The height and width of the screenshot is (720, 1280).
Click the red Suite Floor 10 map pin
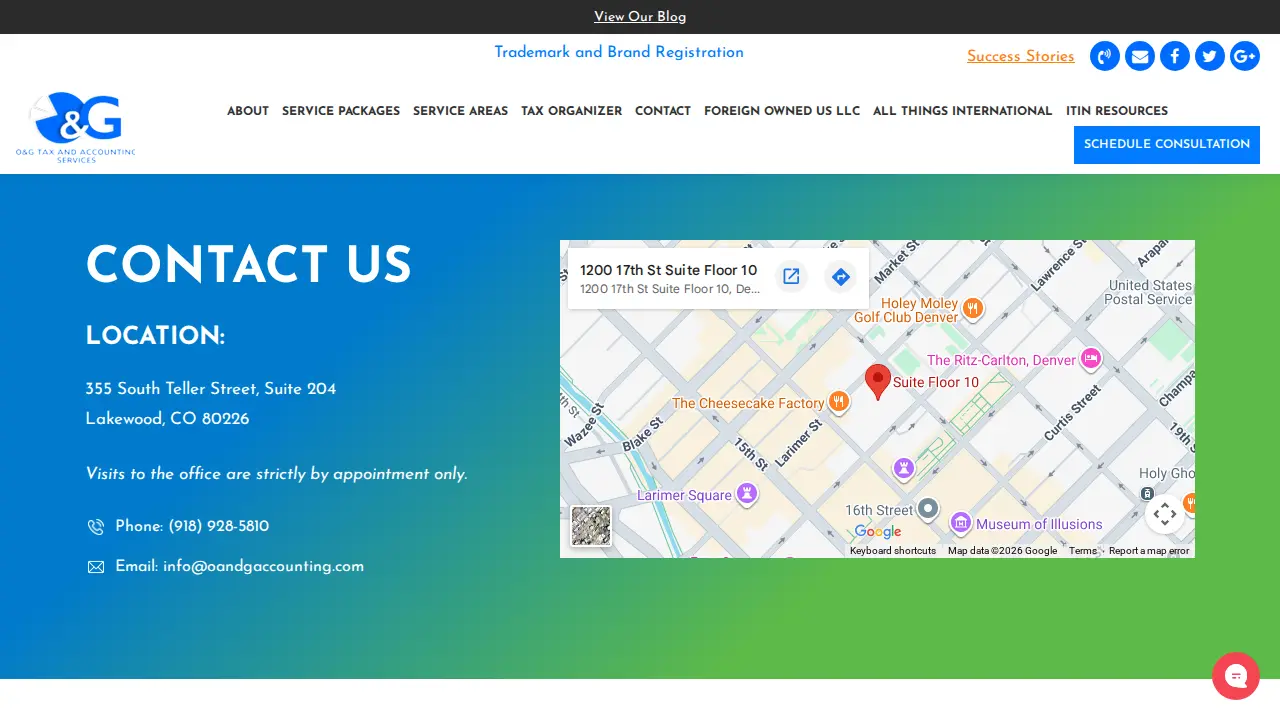click(878, 381)
